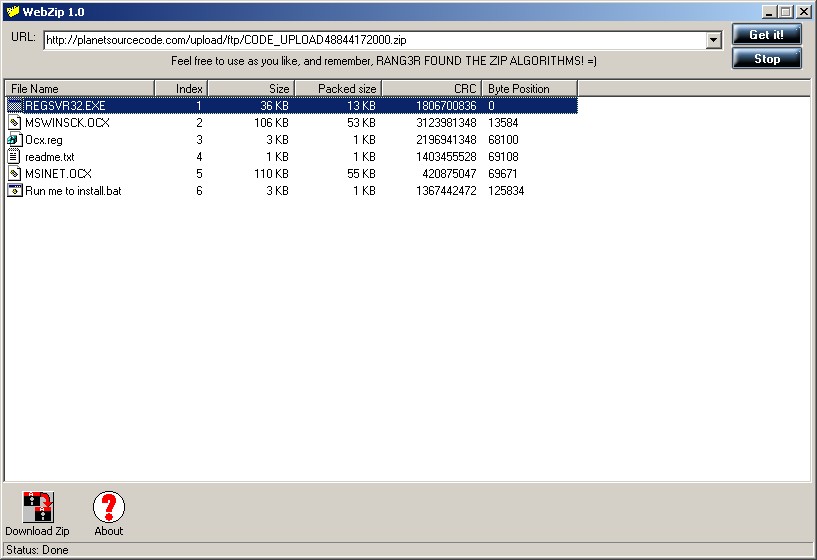This screenshot has width=817, height=560.
Task: Click the Stop button
Action: pyautogui.click(x=767, y=59)
